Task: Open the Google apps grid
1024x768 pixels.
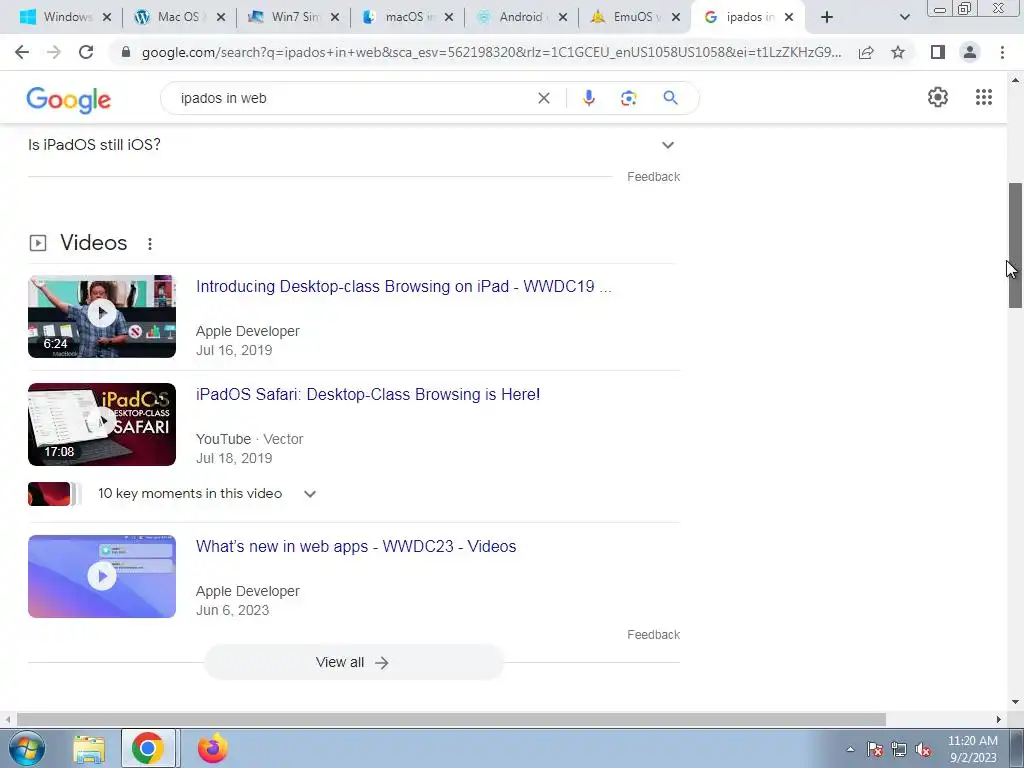Action: click(984, 97)
